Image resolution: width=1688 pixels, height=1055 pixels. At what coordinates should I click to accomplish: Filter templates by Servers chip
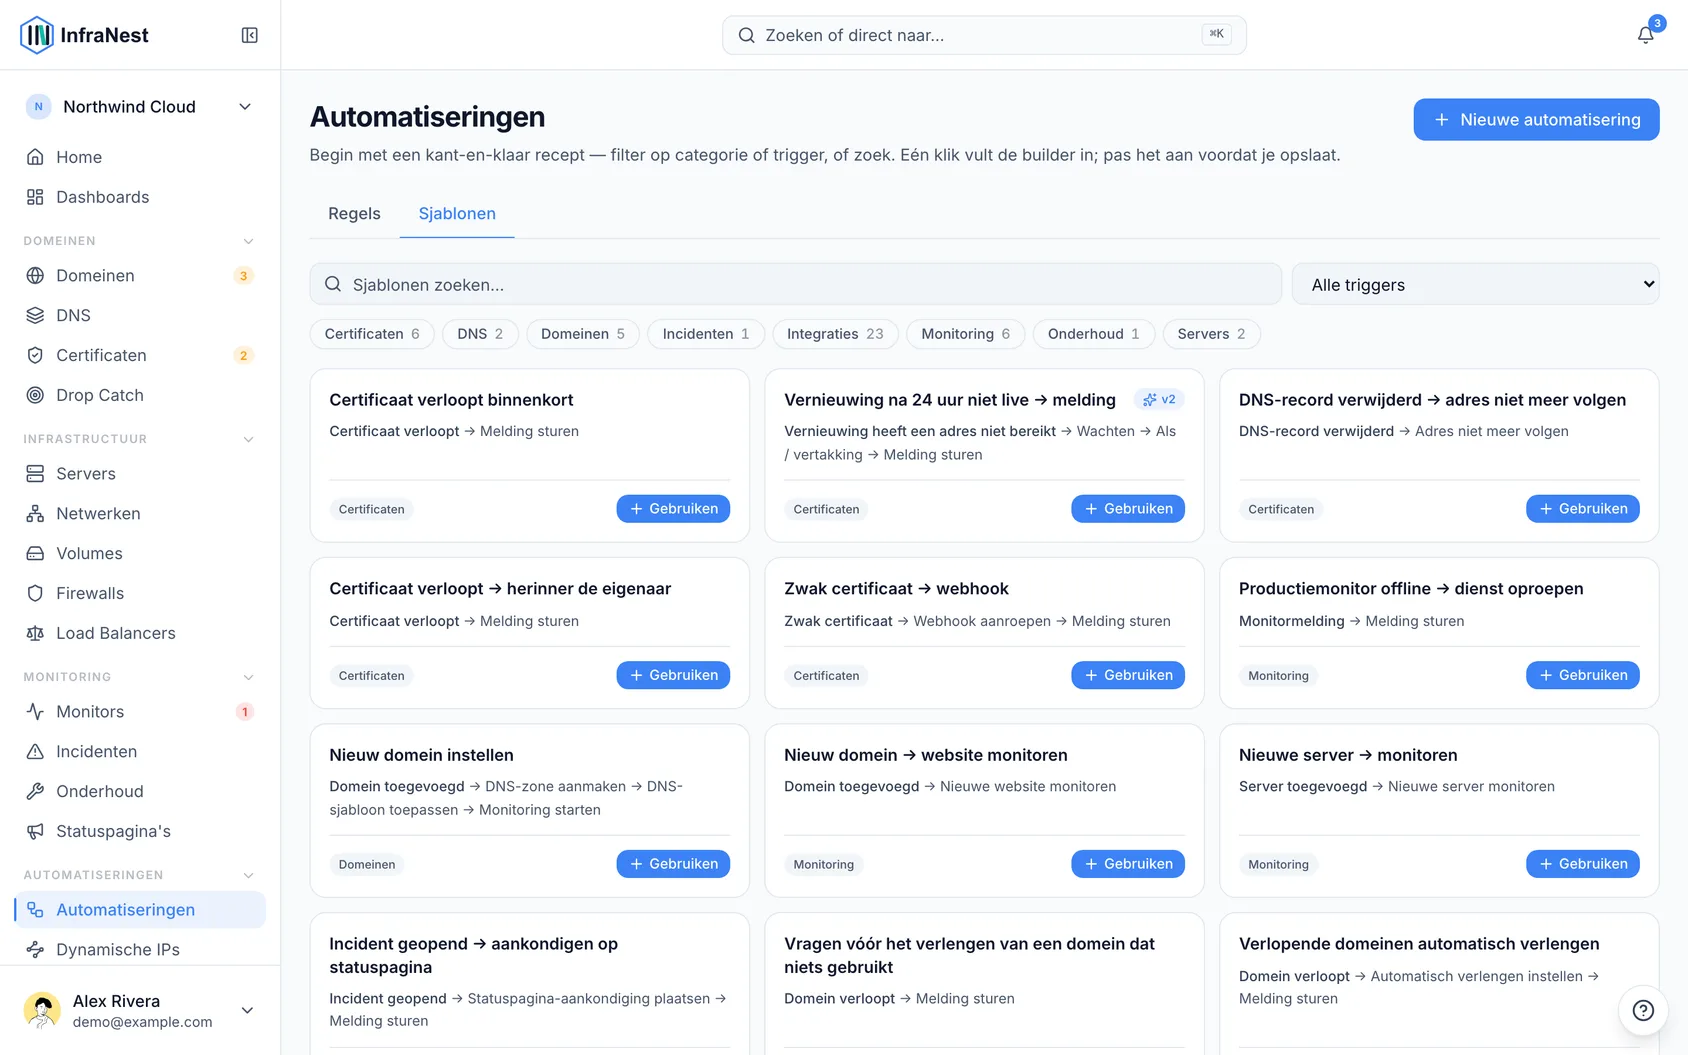(1211, 334)
